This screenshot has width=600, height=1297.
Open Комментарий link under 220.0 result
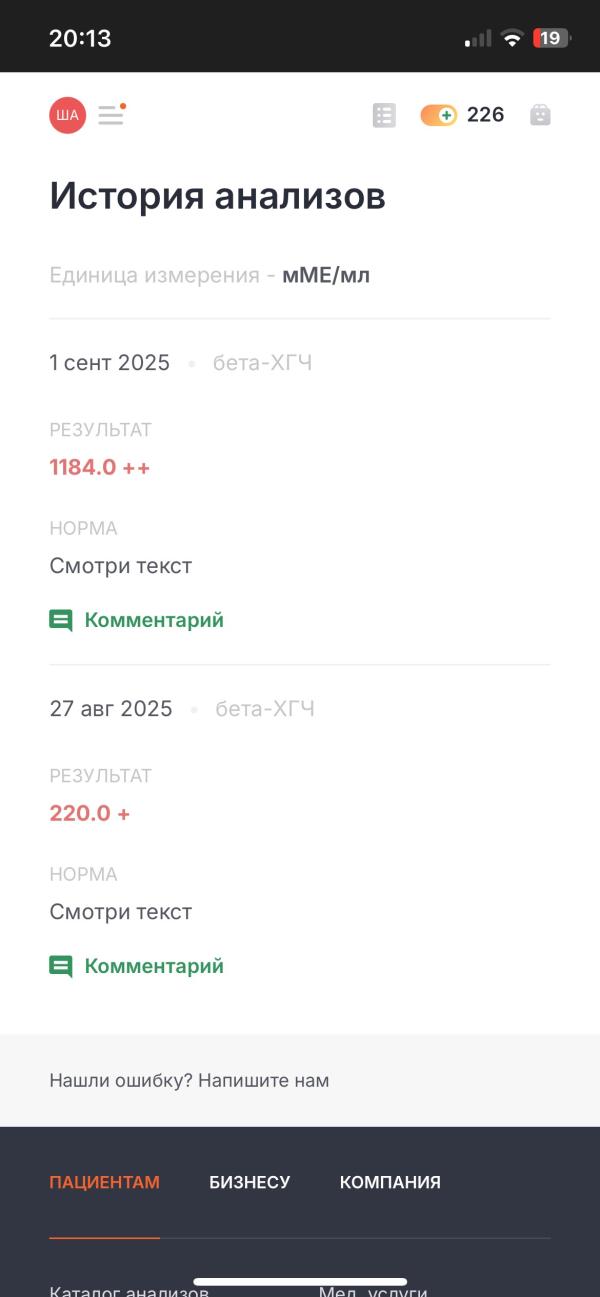[x=154, y=966]
